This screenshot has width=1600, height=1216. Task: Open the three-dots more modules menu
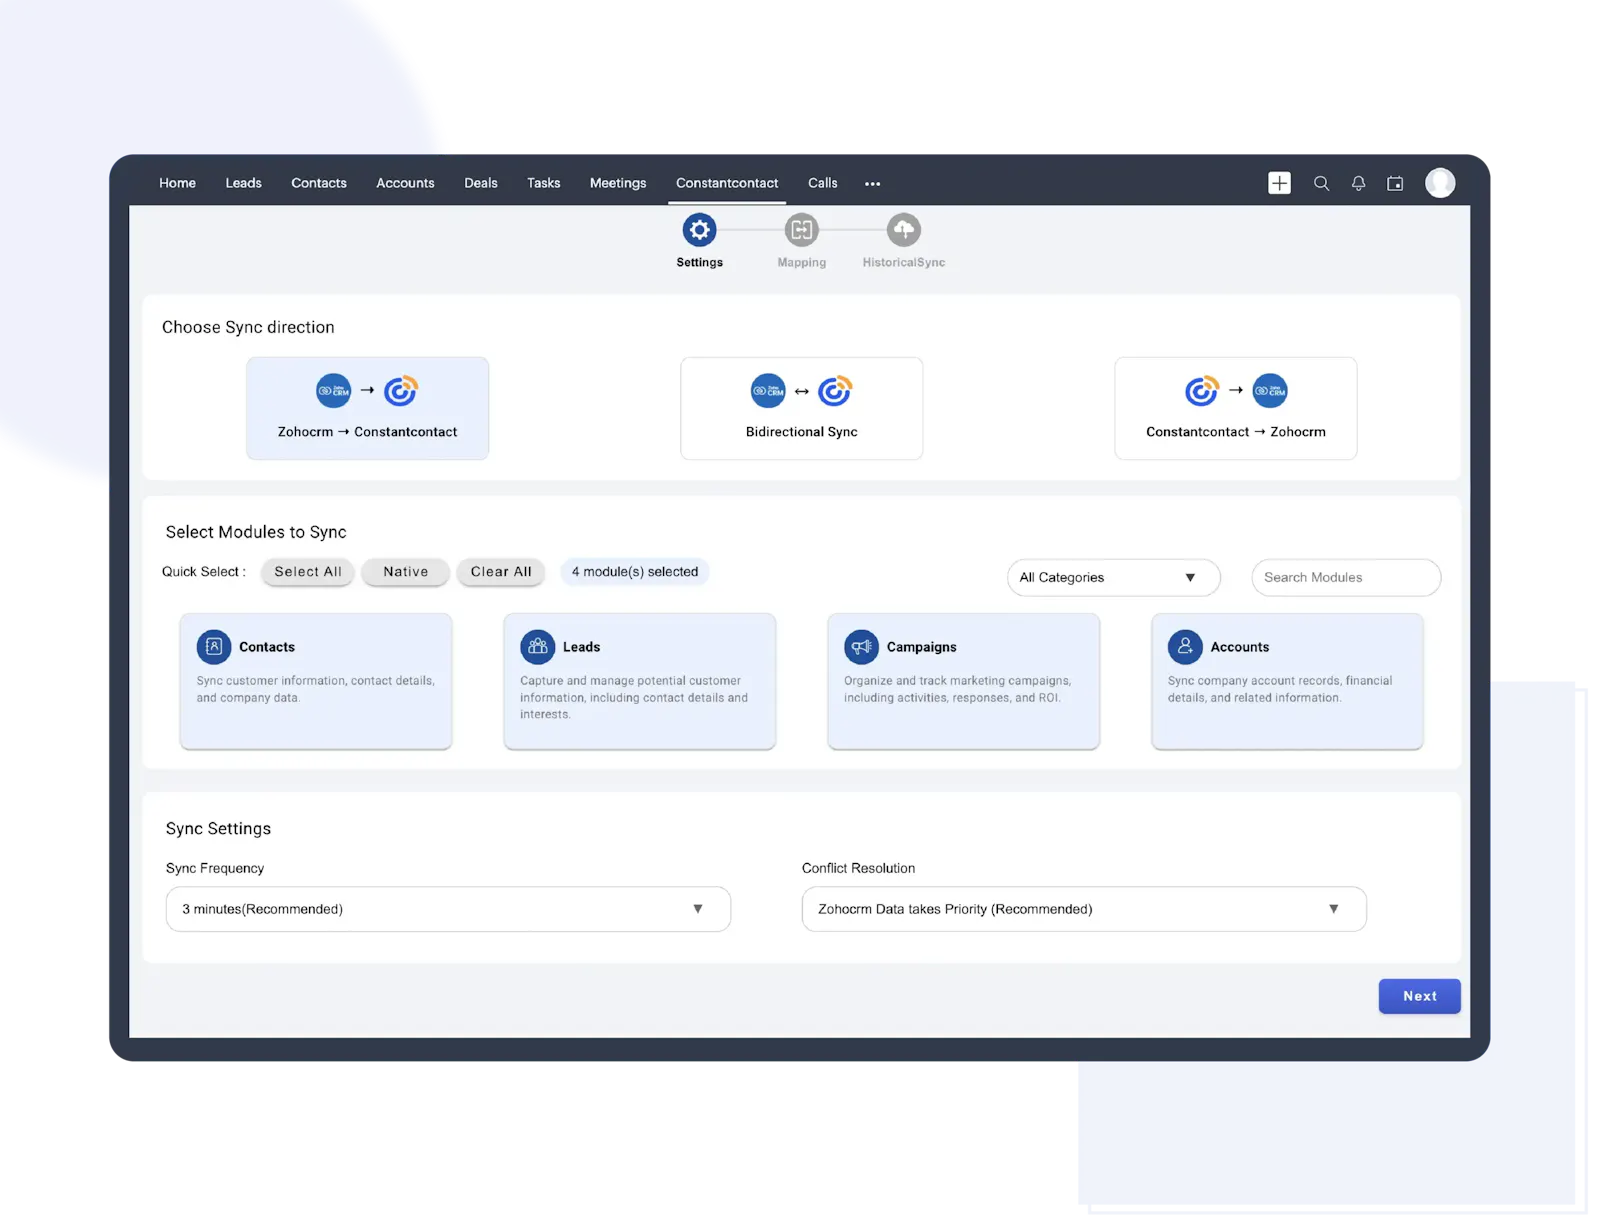tap(872, 184)
